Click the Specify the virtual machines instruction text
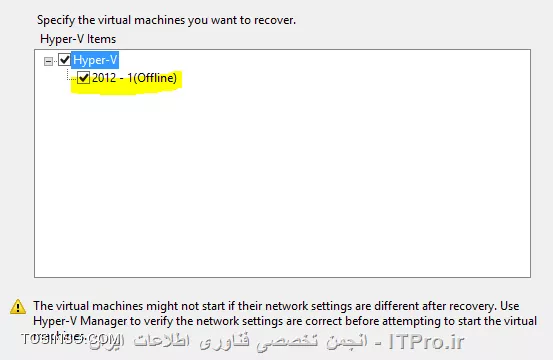The image size is (553, 360). pos(166,20)
